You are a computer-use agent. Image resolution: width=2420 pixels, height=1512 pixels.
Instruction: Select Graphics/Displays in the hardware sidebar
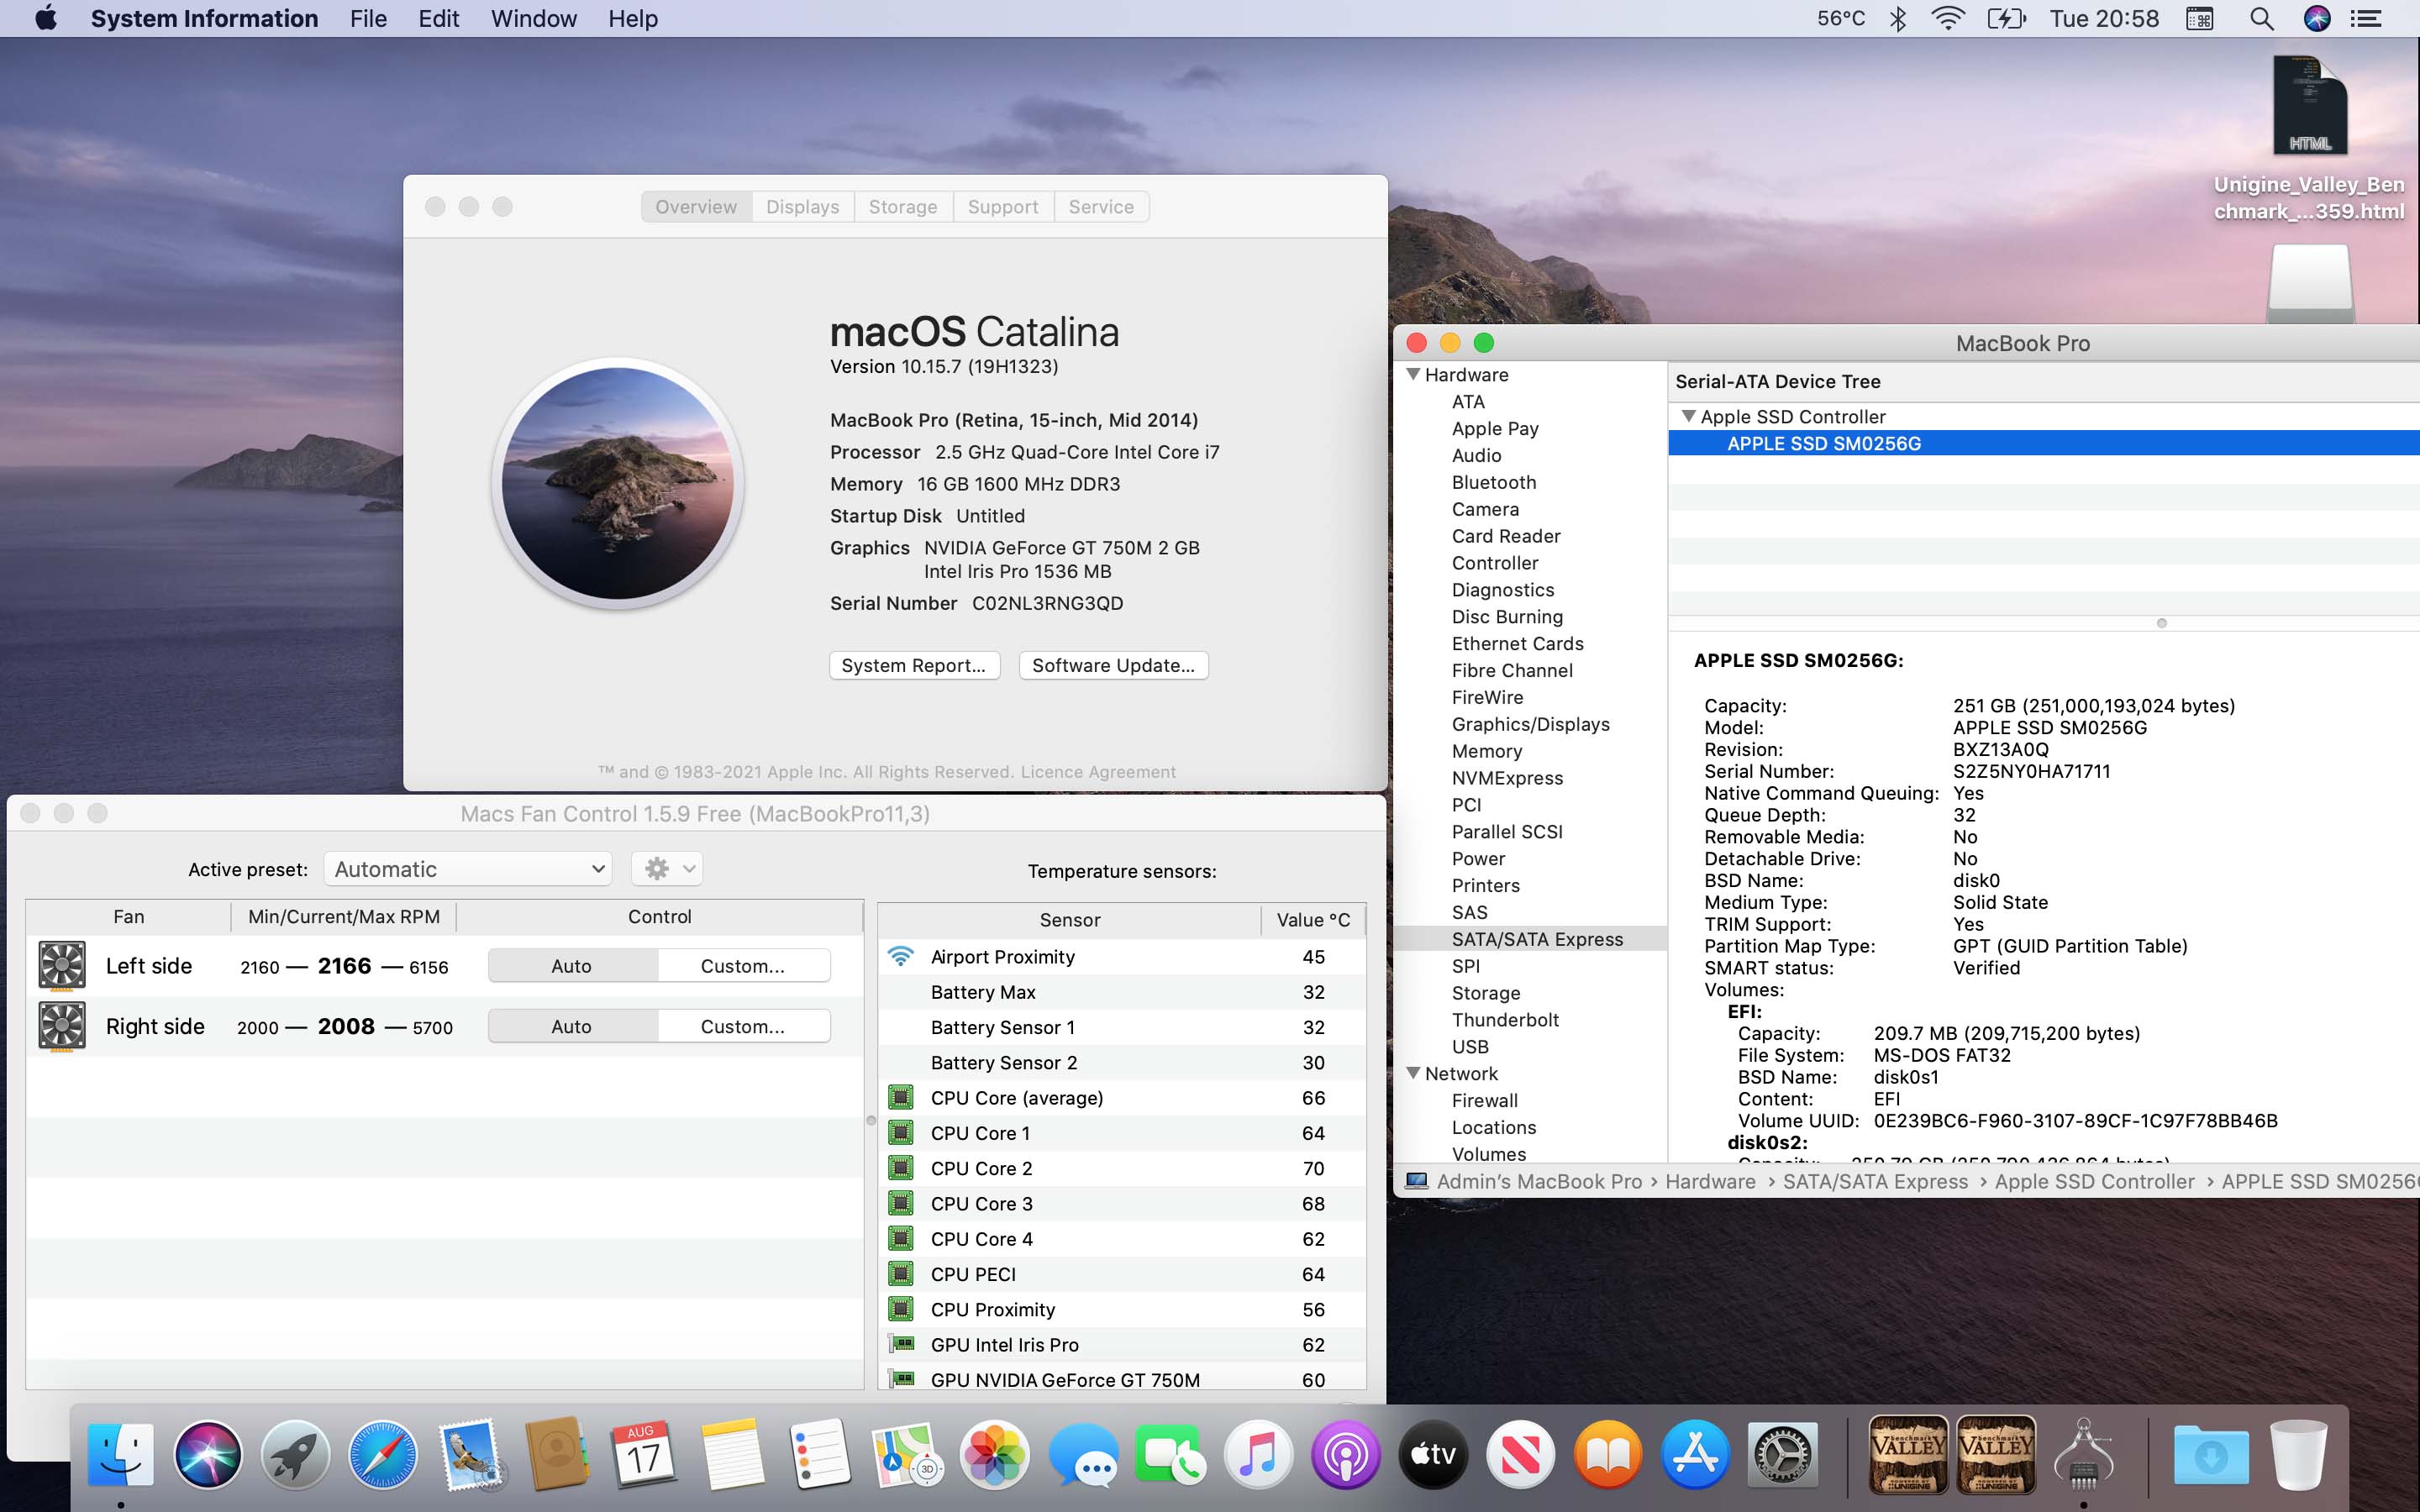click(1530, 724)
